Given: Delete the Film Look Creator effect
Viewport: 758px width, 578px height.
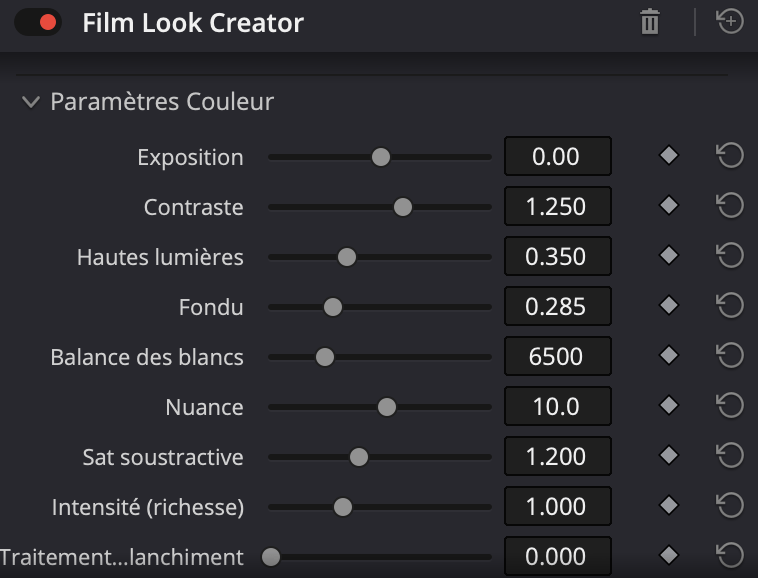Looking at the screenshot, I should coord(650,22).
